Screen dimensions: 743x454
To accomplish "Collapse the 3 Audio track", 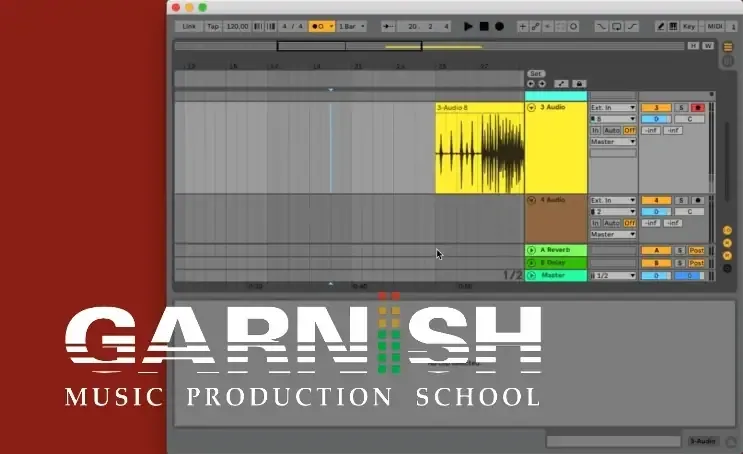I will click(531, 108).
